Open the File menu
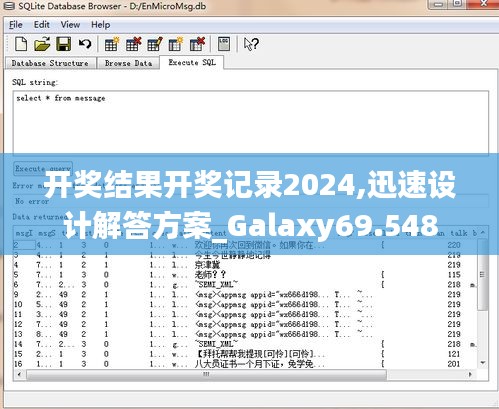The image size is (499, 409). tap(16, 25)
